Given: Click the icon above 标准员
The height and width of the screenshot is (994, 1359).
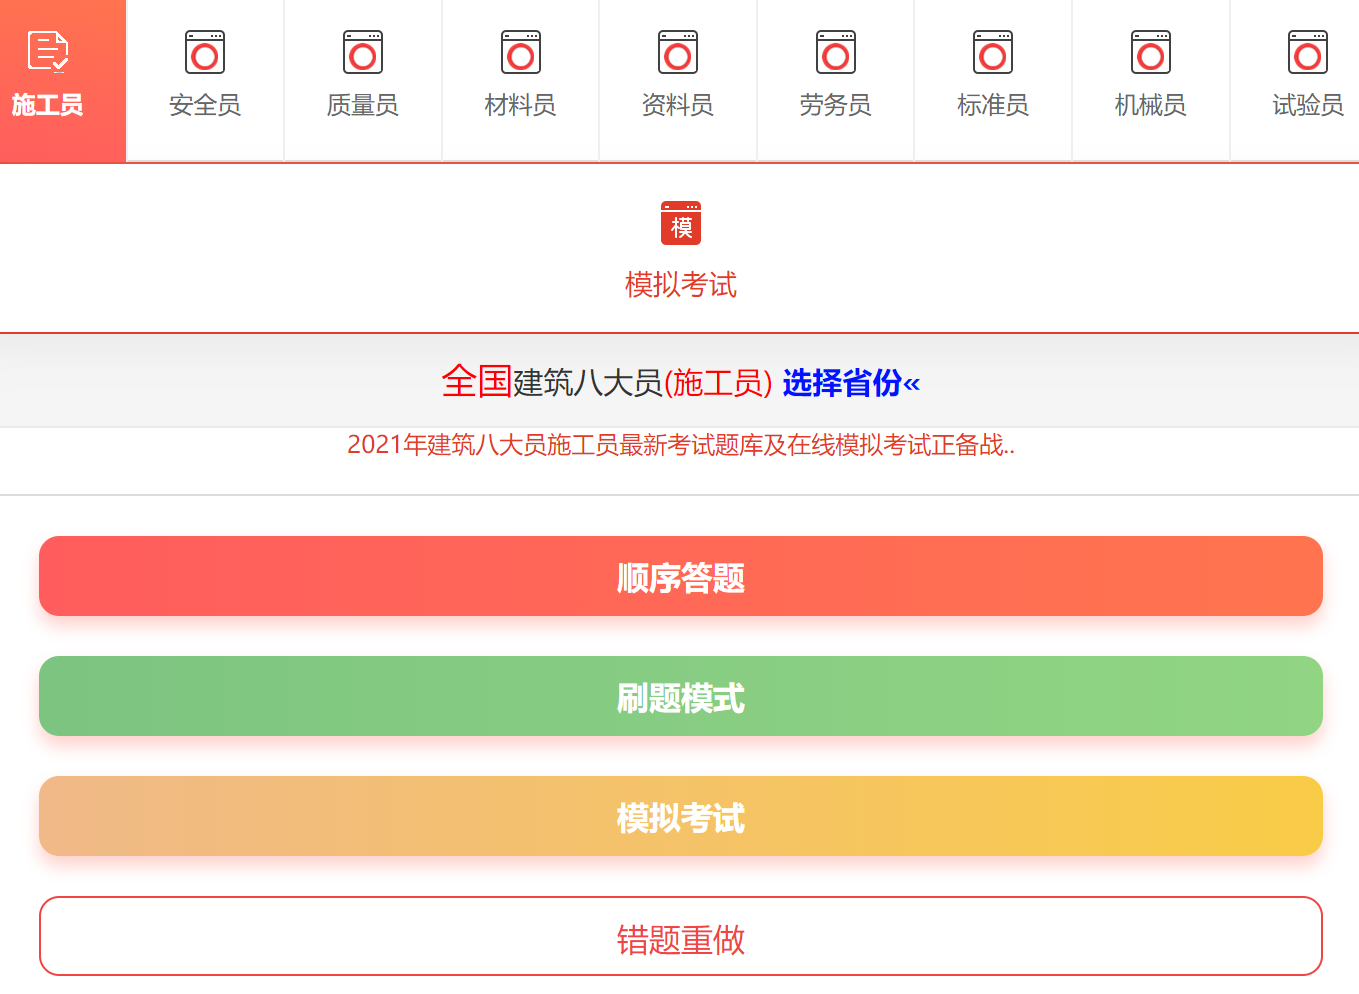Looking at the screenshot, I should click(993, 53).
